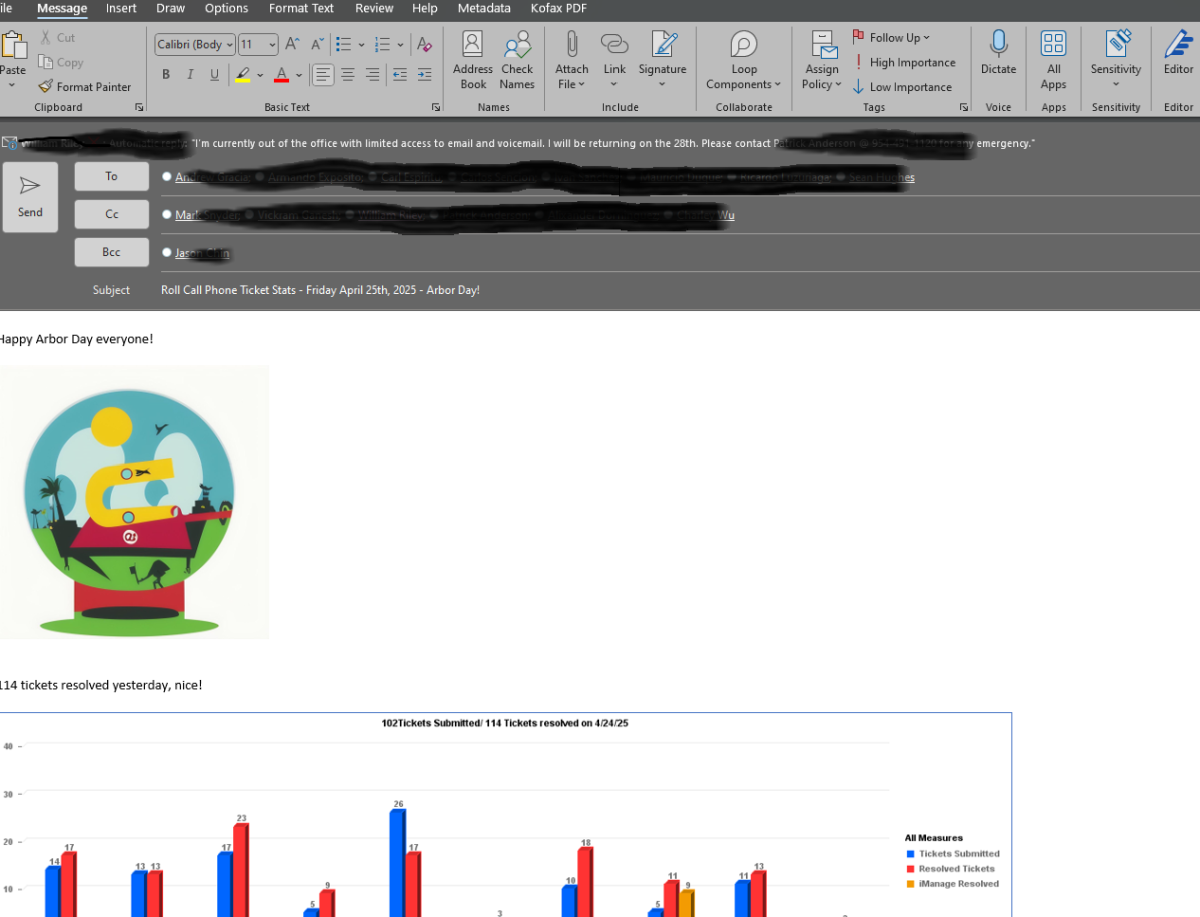
Task: Open the Address Book
Action: pyautogui.click(x=473, y=60)
